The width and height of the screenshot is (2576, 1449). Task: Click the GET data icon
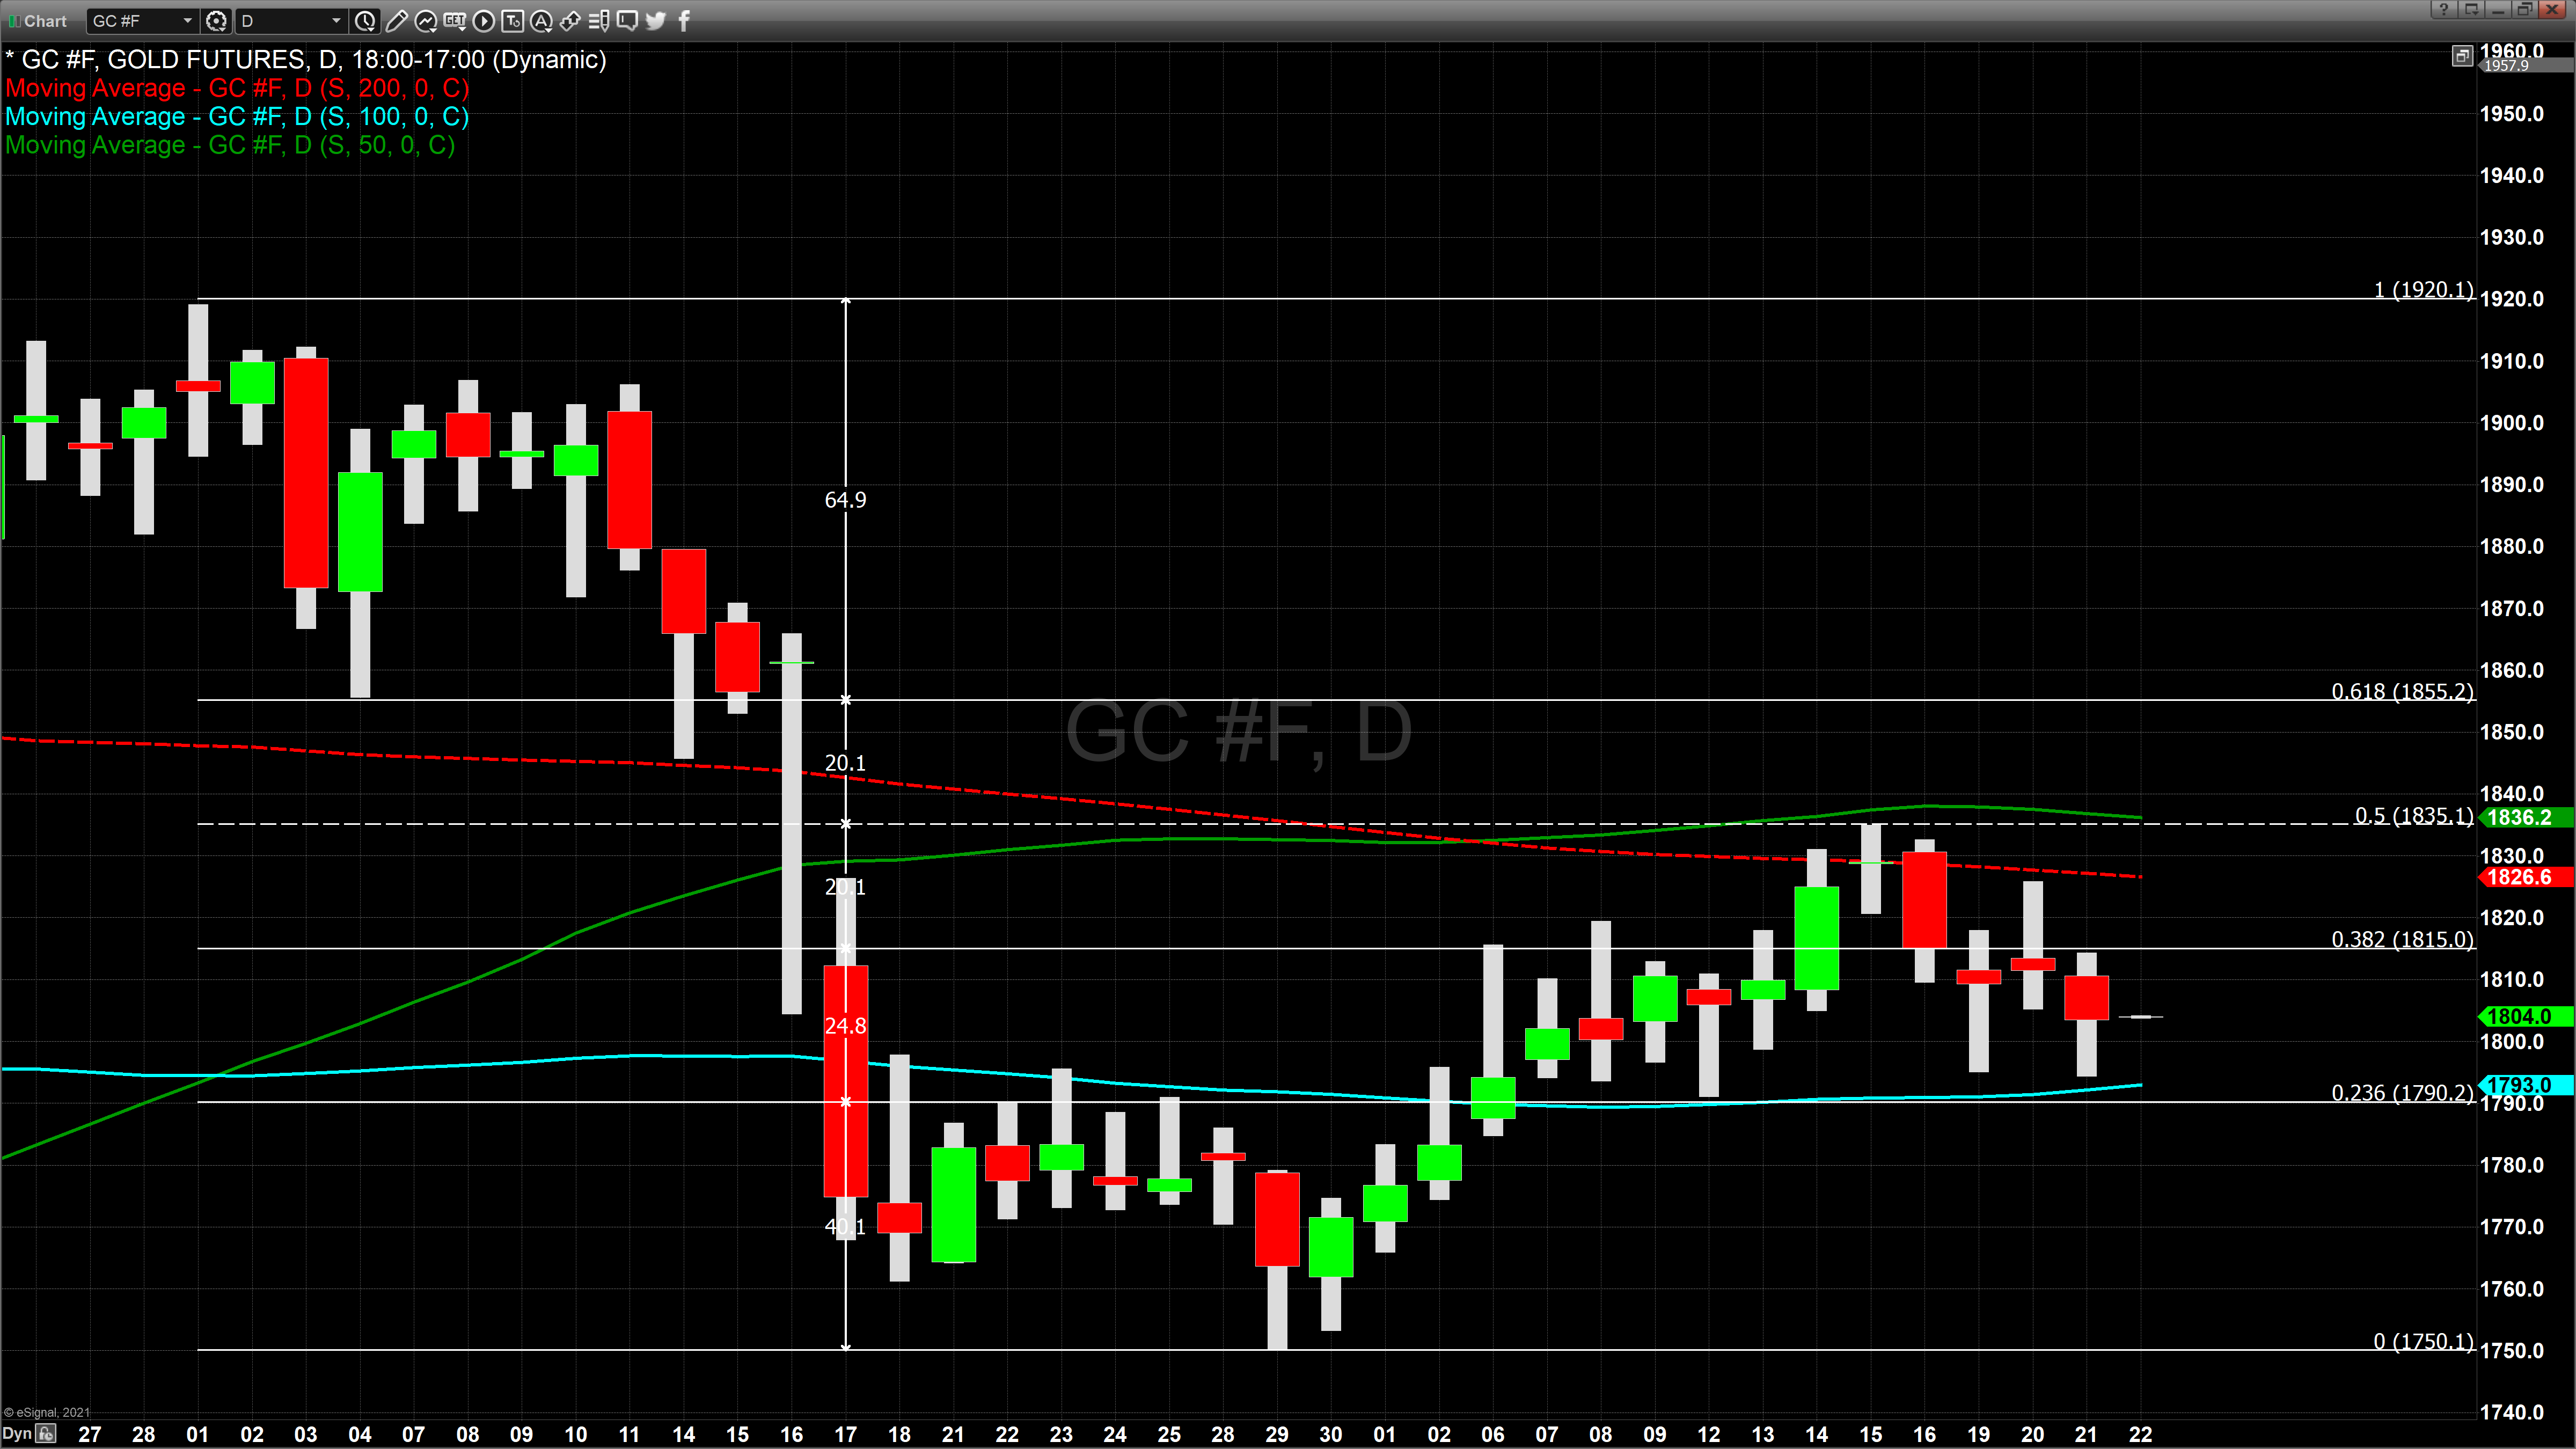pos(454,20)
